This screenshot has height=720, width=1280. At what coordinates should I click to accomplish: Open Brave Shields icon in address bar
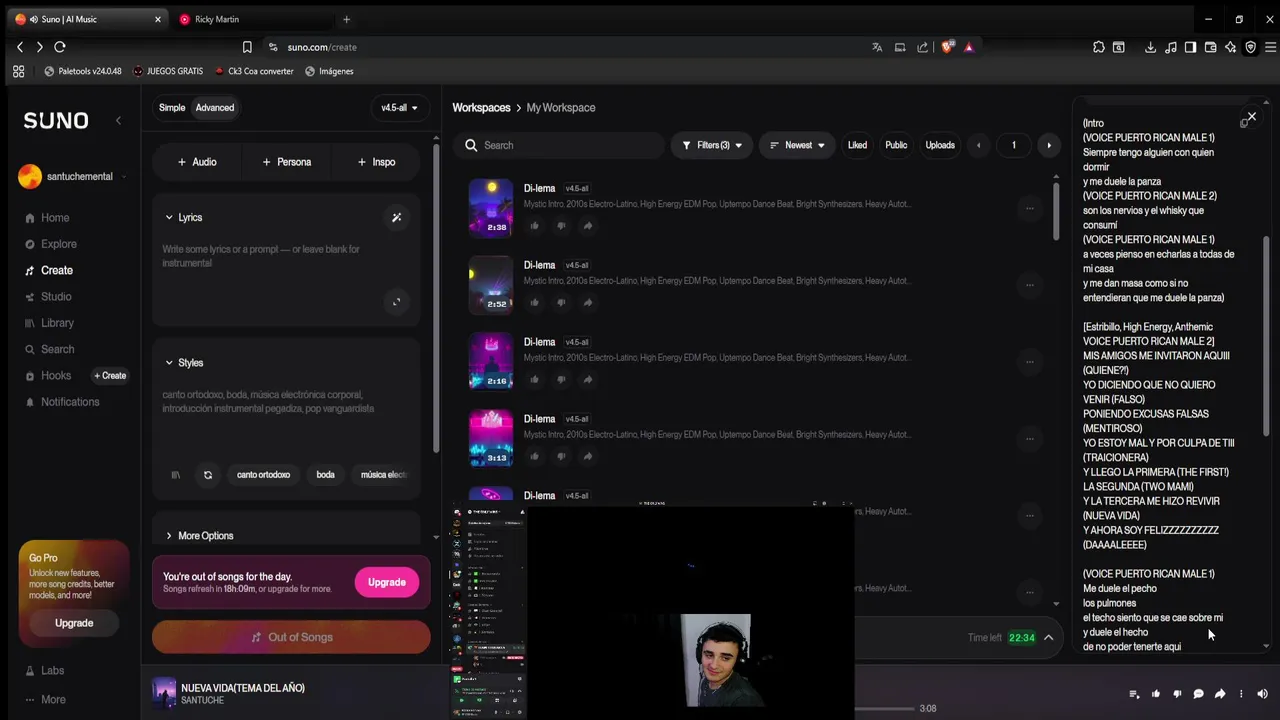pos(946,47)
